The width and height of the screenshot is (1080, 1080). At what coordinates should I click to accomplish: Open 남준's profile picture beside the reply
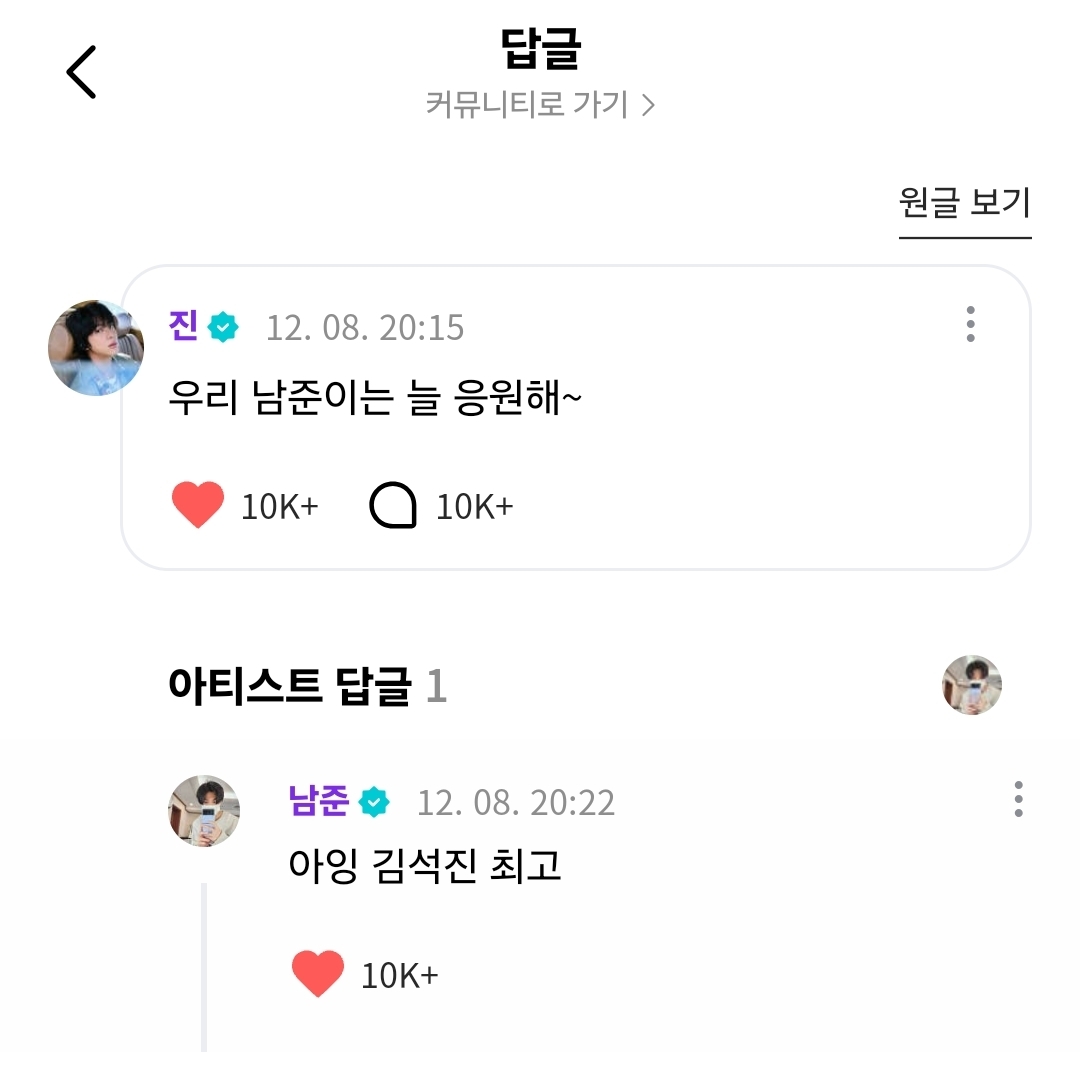pos(204,811)
